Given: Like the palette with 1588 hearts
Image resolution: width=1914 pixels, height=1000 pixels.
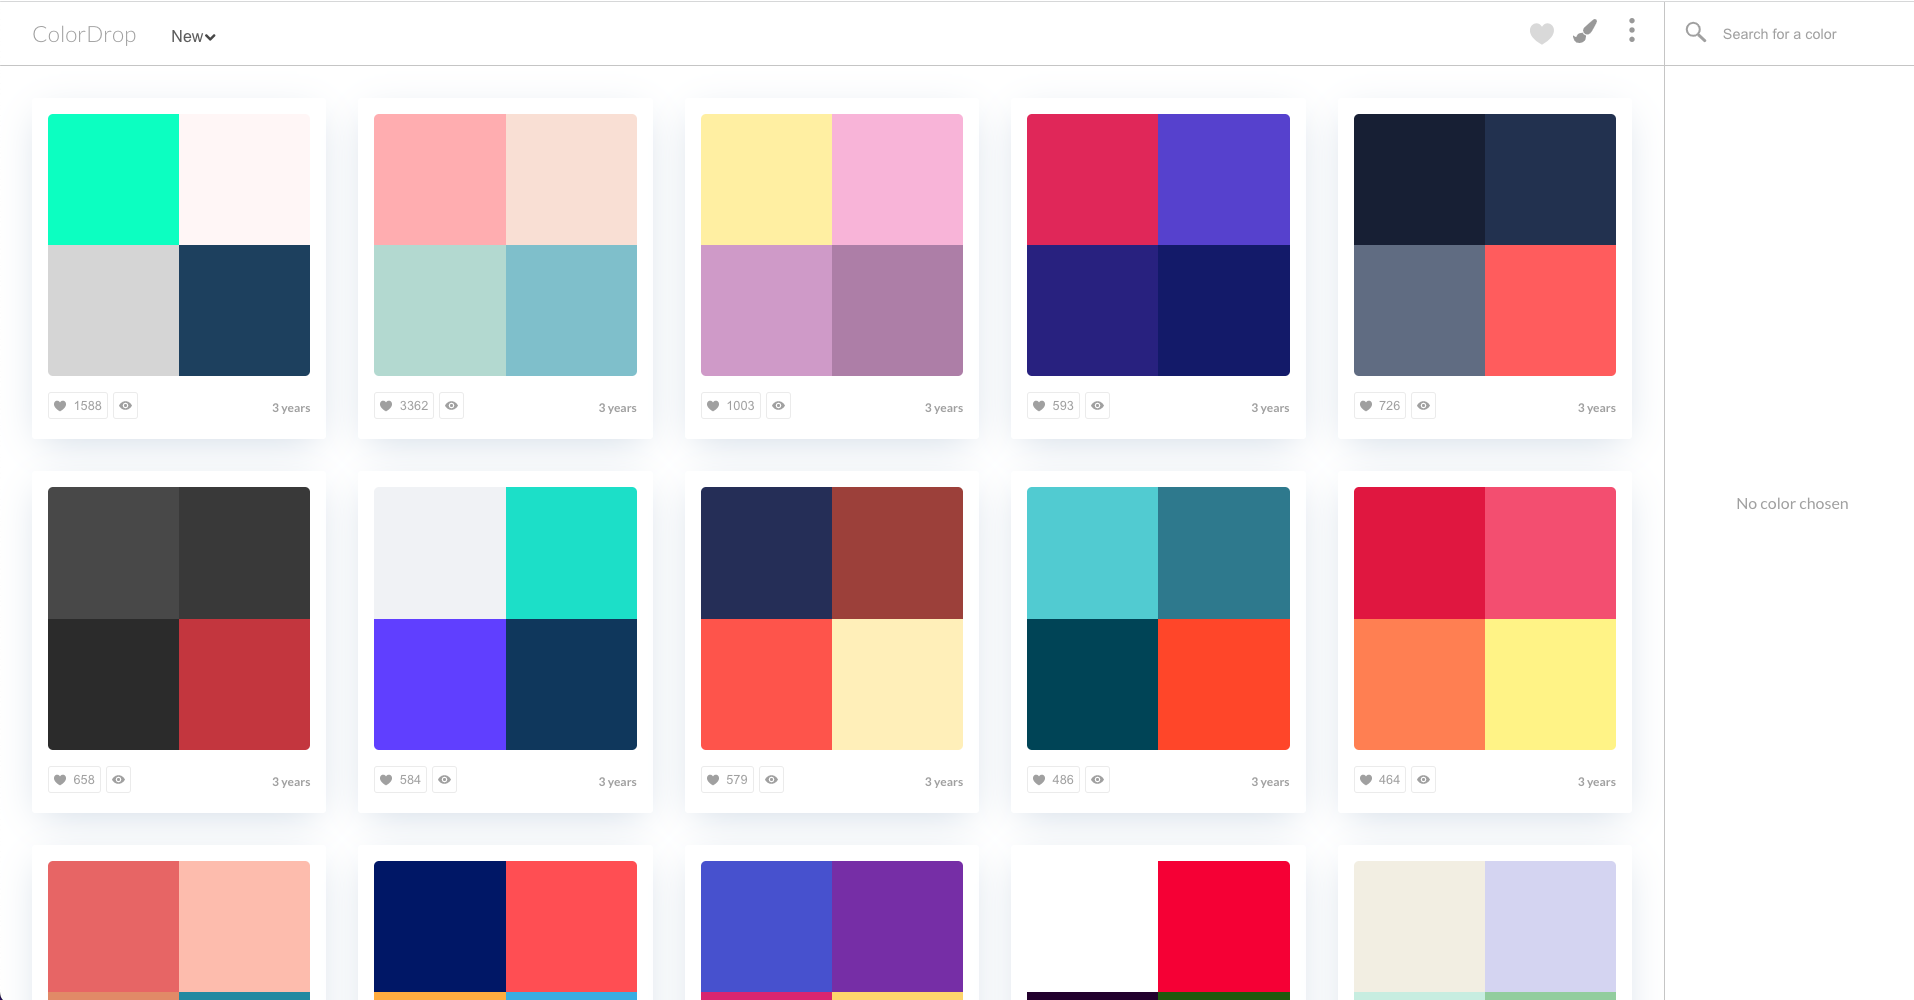Looking at the screenshot, I should [x=78, y=406].
